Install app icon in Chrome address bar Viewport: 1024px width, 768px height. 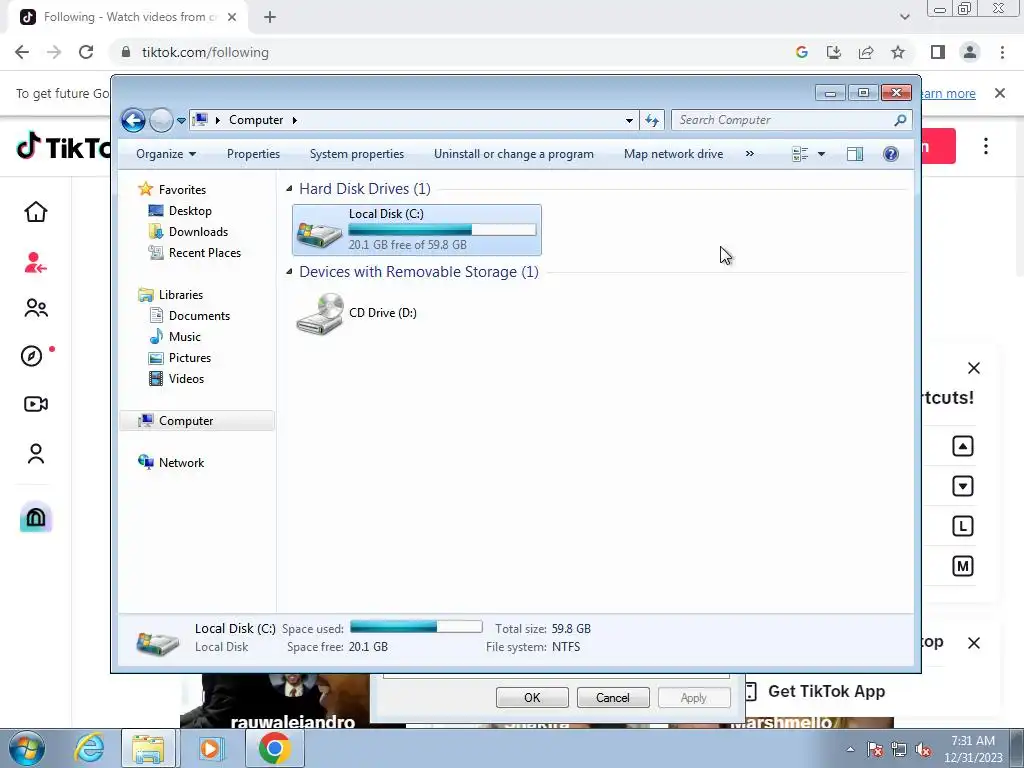coord(834,52)
